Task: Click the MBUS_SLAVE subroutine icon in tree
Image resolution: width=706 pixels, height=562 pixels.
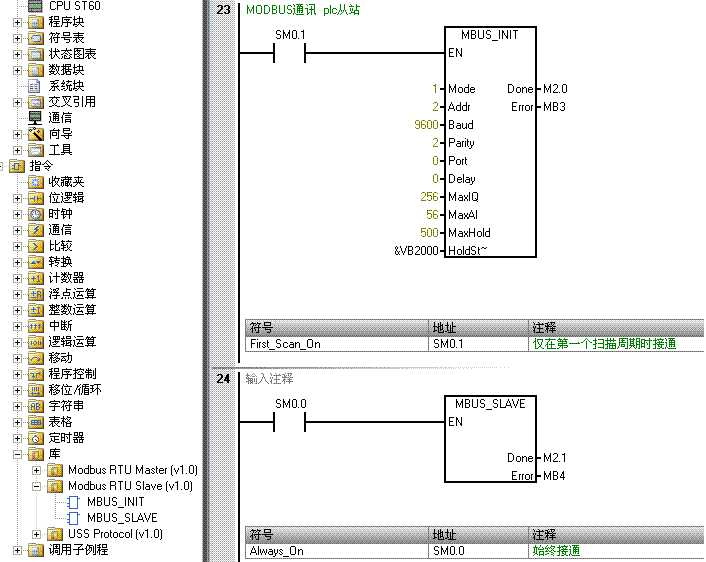Action: pos(73,518)
